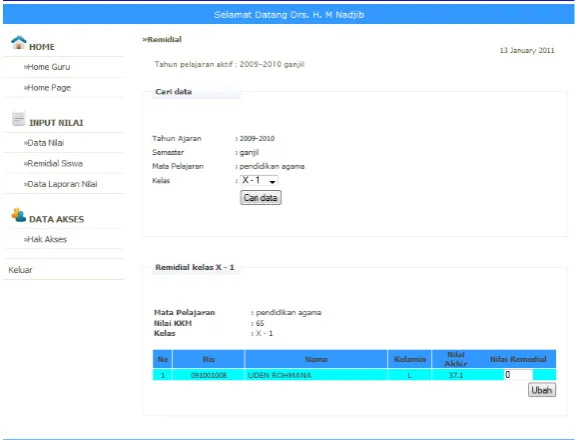
Task: Click the Selamat Datang header banner text
Action: [x=289, y=15]
